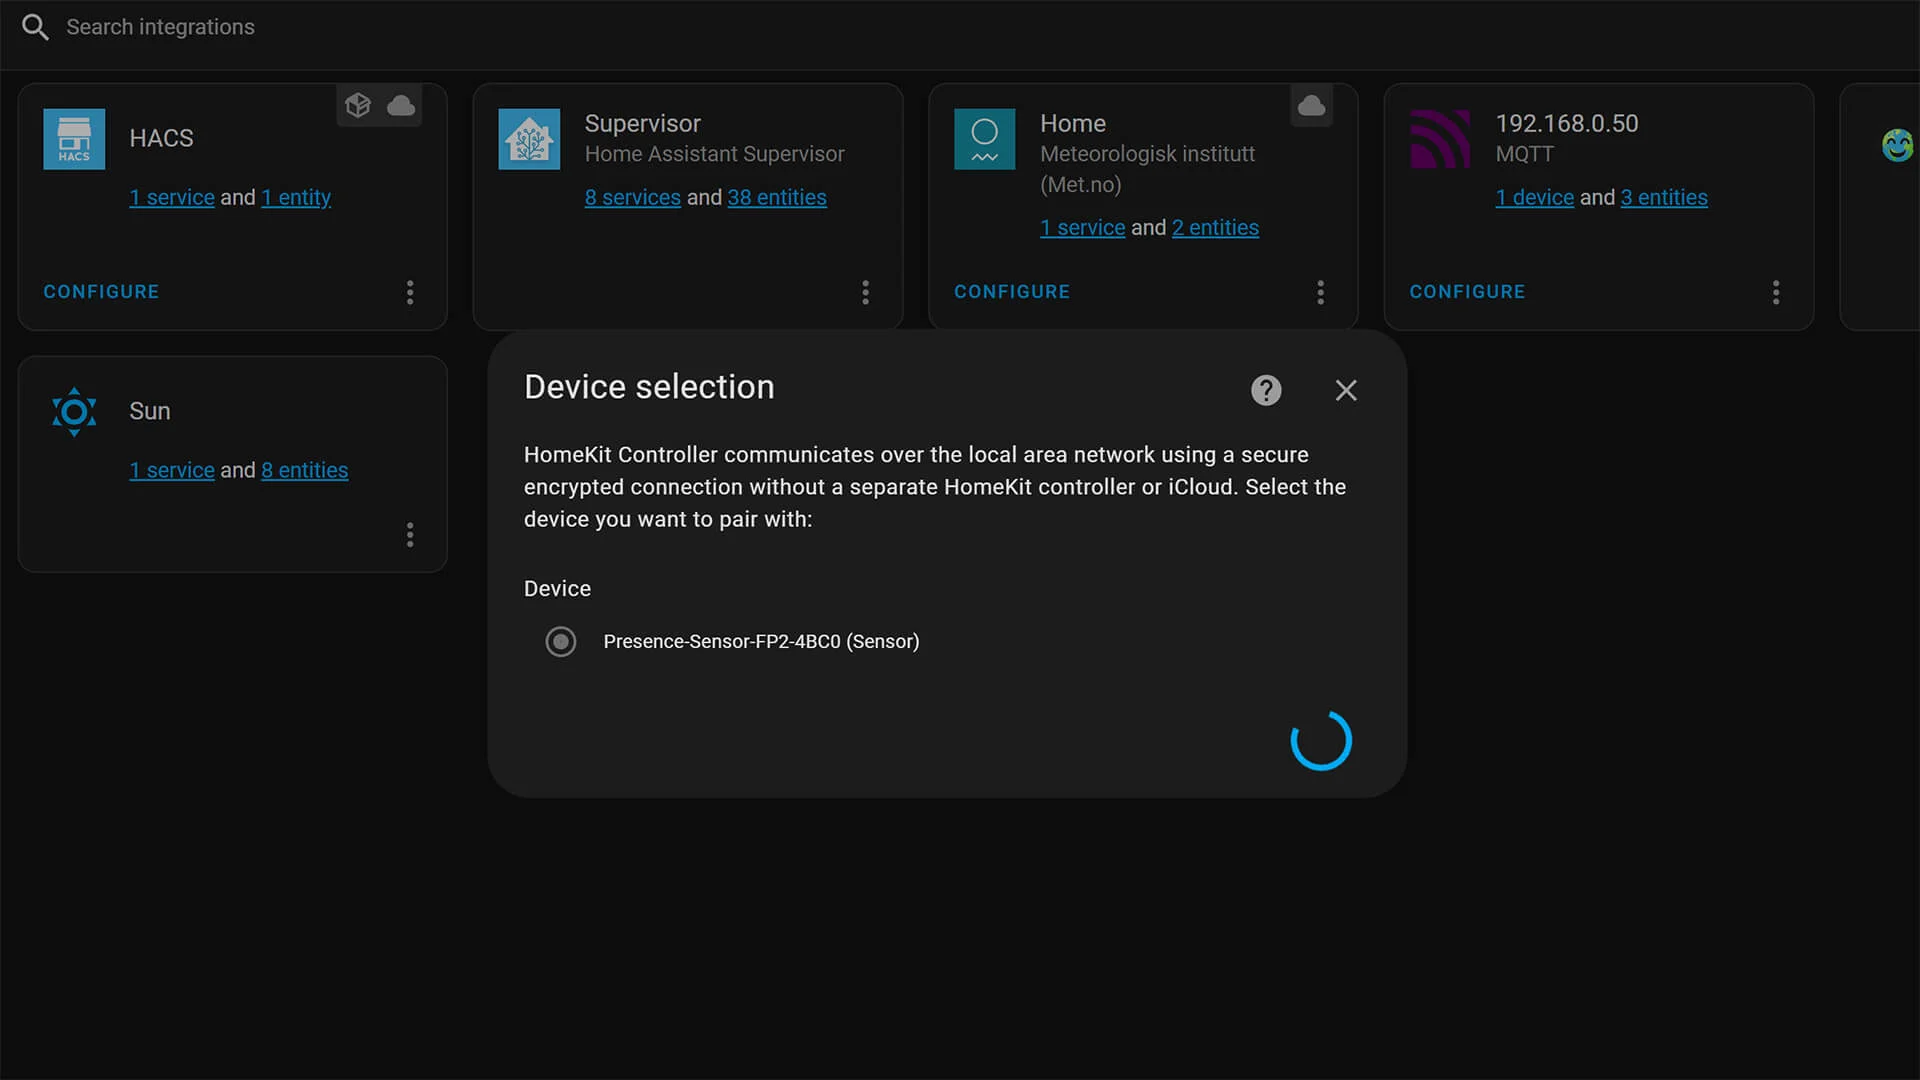
Task: Click the HACS card title
Action: (x=161, y=138)
